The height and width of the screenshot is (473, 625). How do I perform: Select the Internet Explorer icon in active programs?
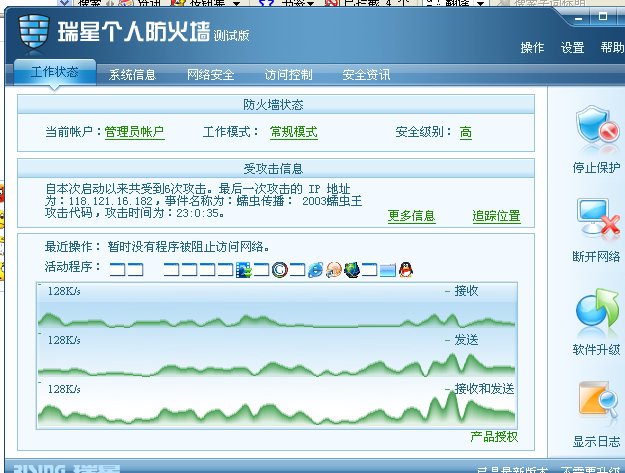click(315, 270)
